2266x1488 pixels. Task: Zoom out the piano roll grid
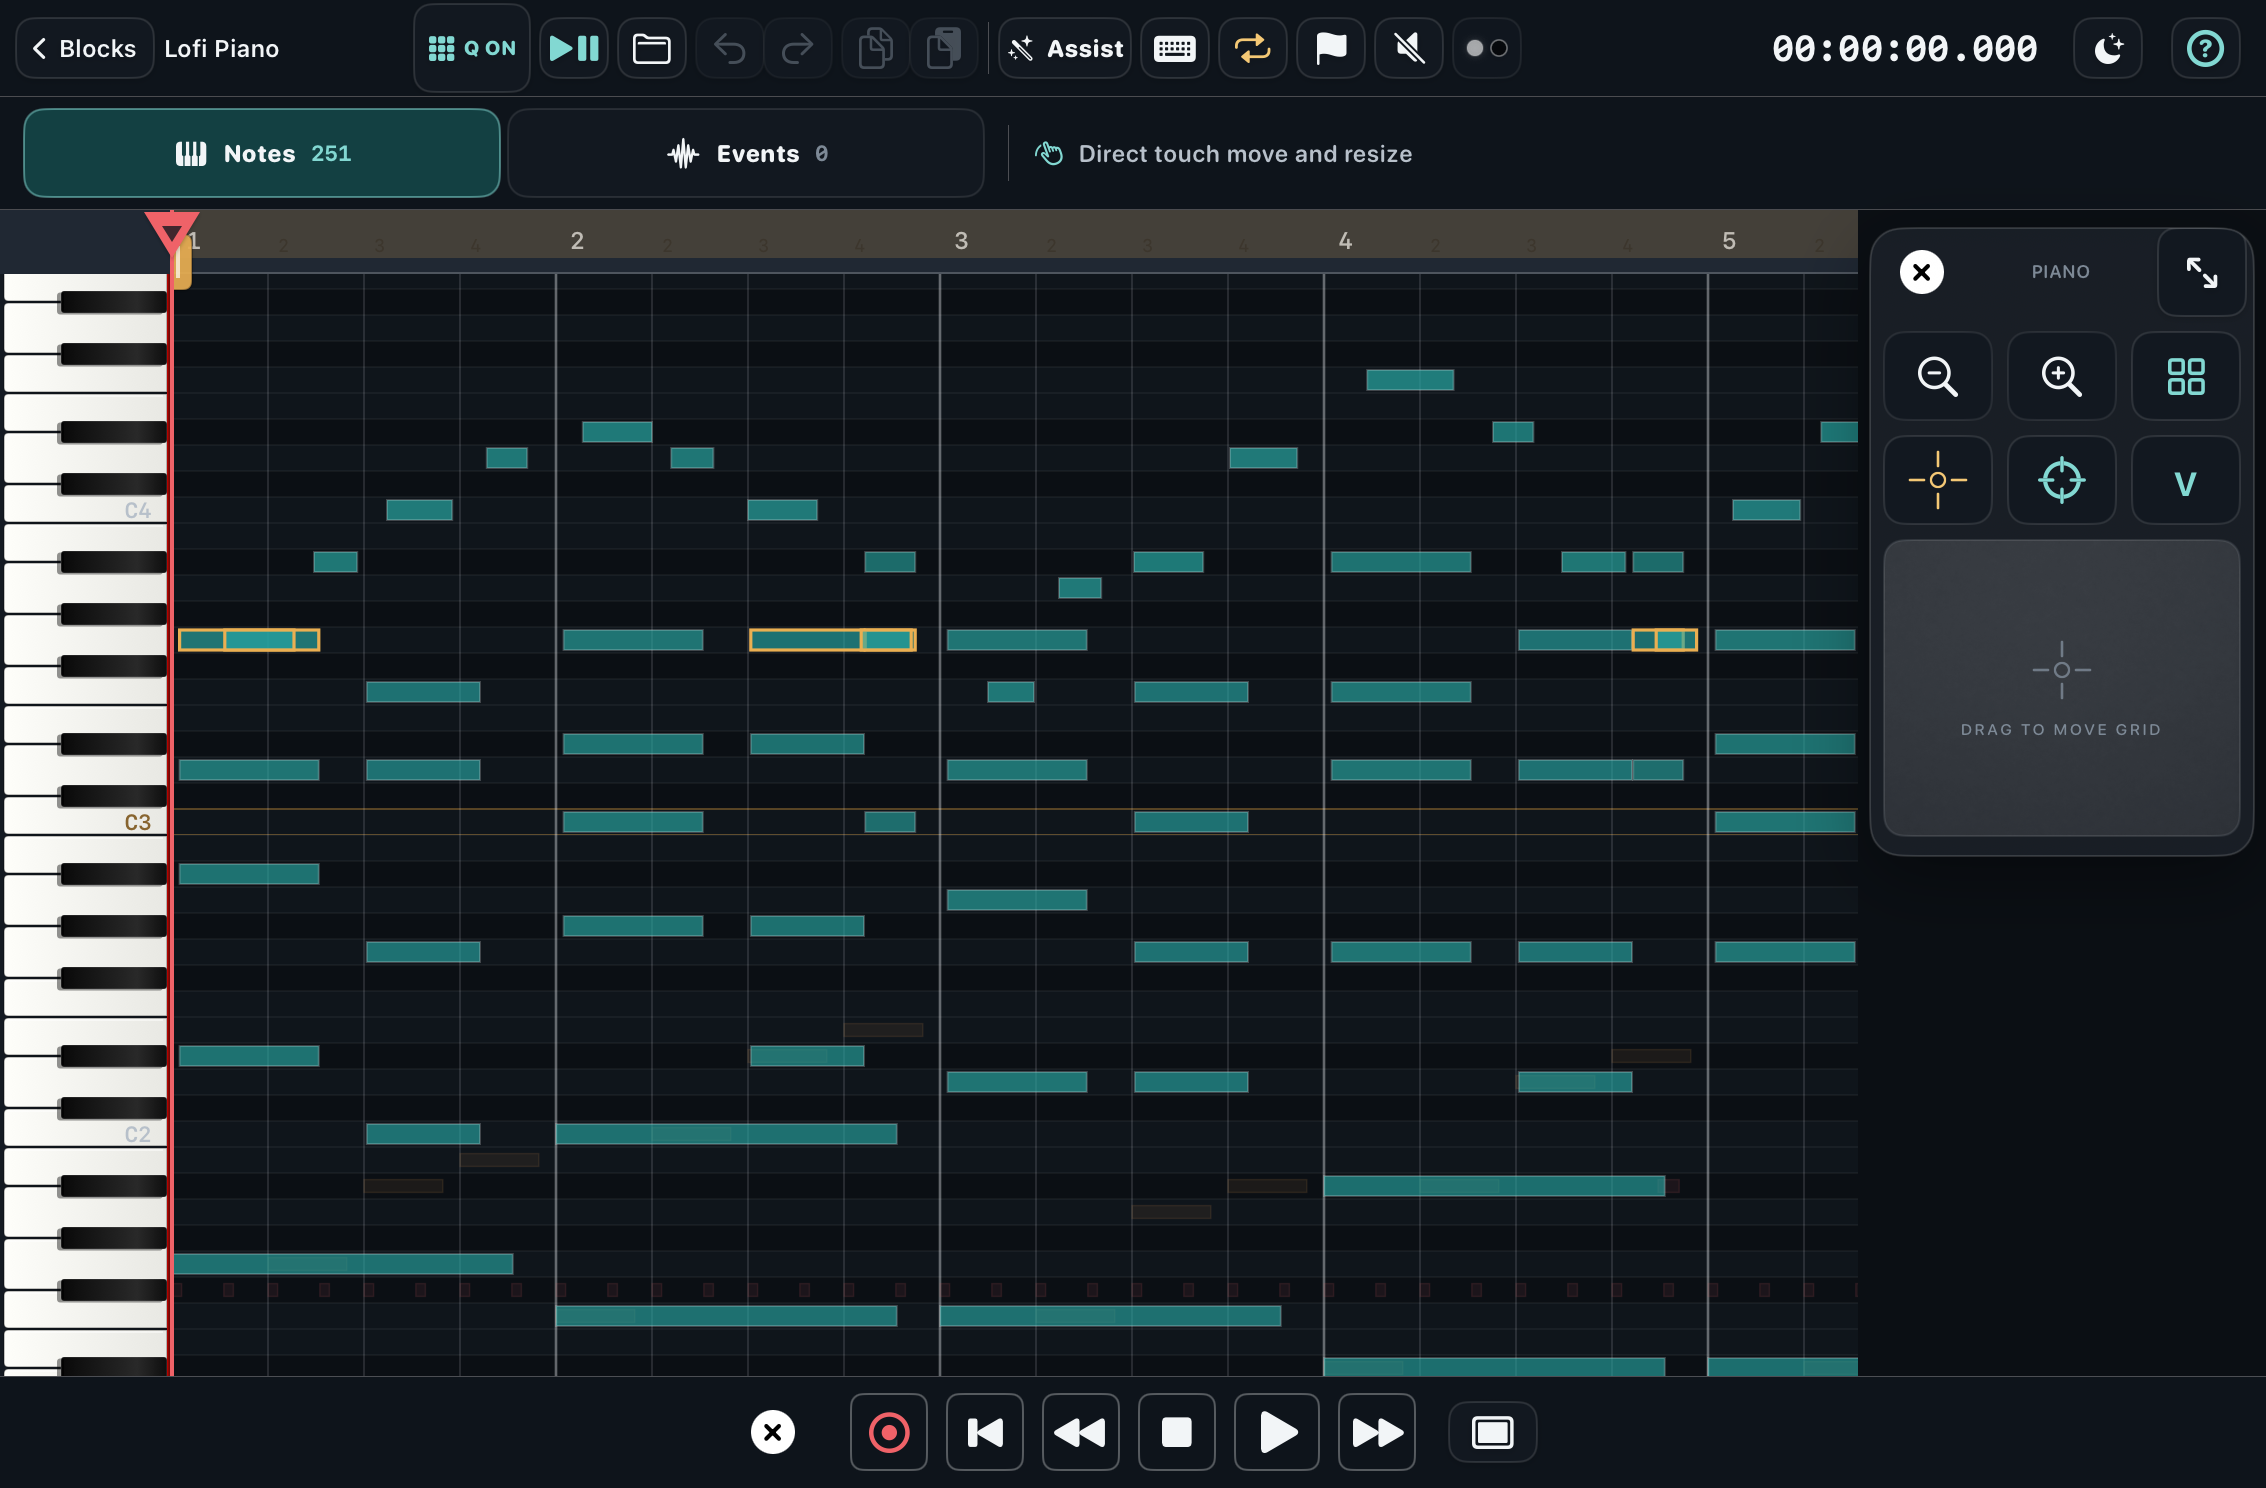[1937, 377]
